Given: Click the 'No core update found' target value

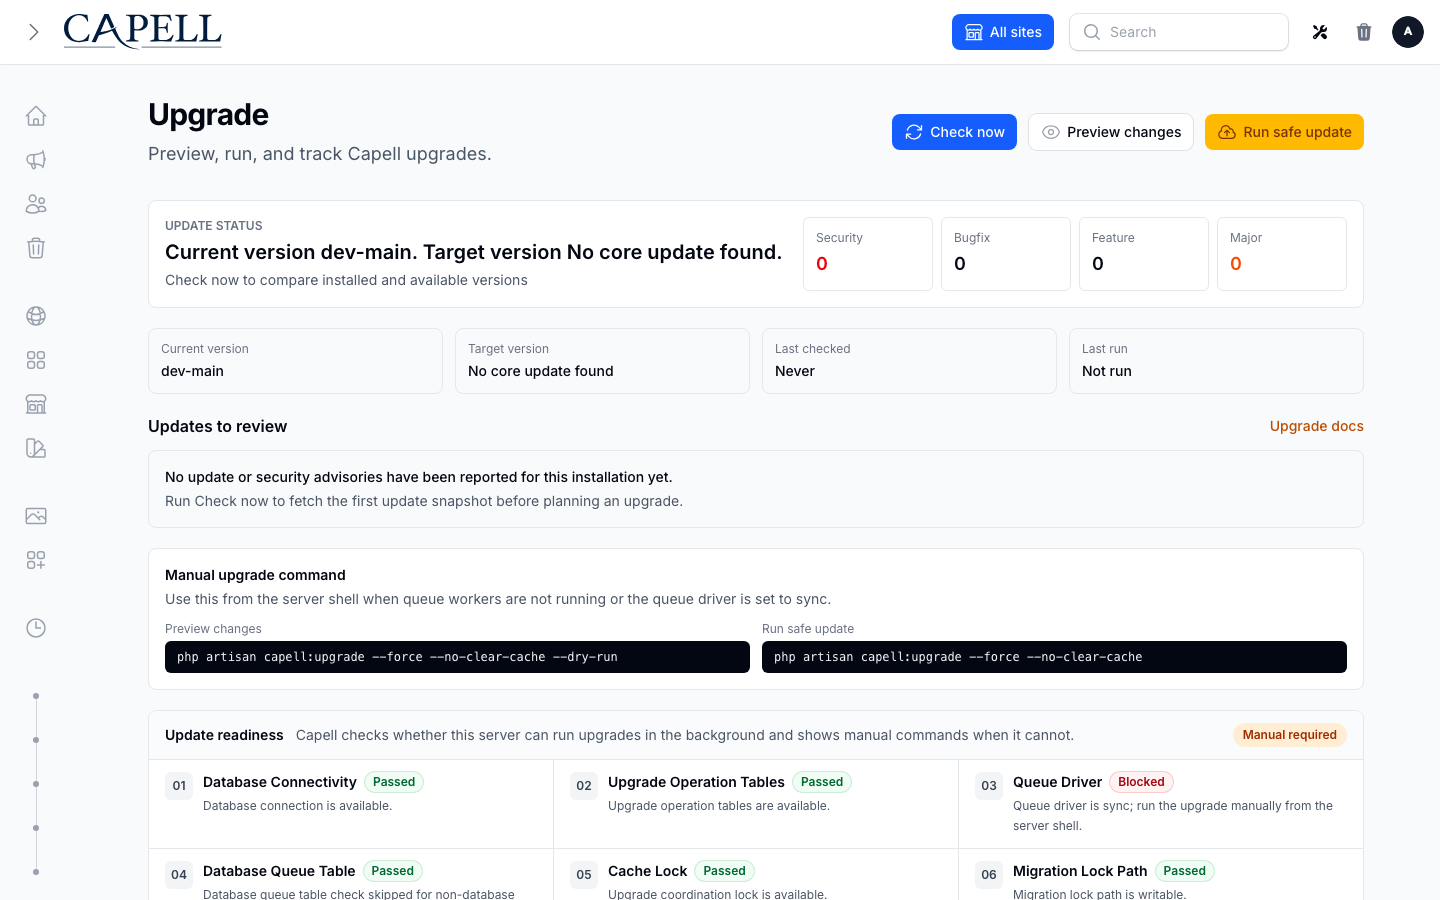Looking at the screenshot, I should (x=541, y=371).
